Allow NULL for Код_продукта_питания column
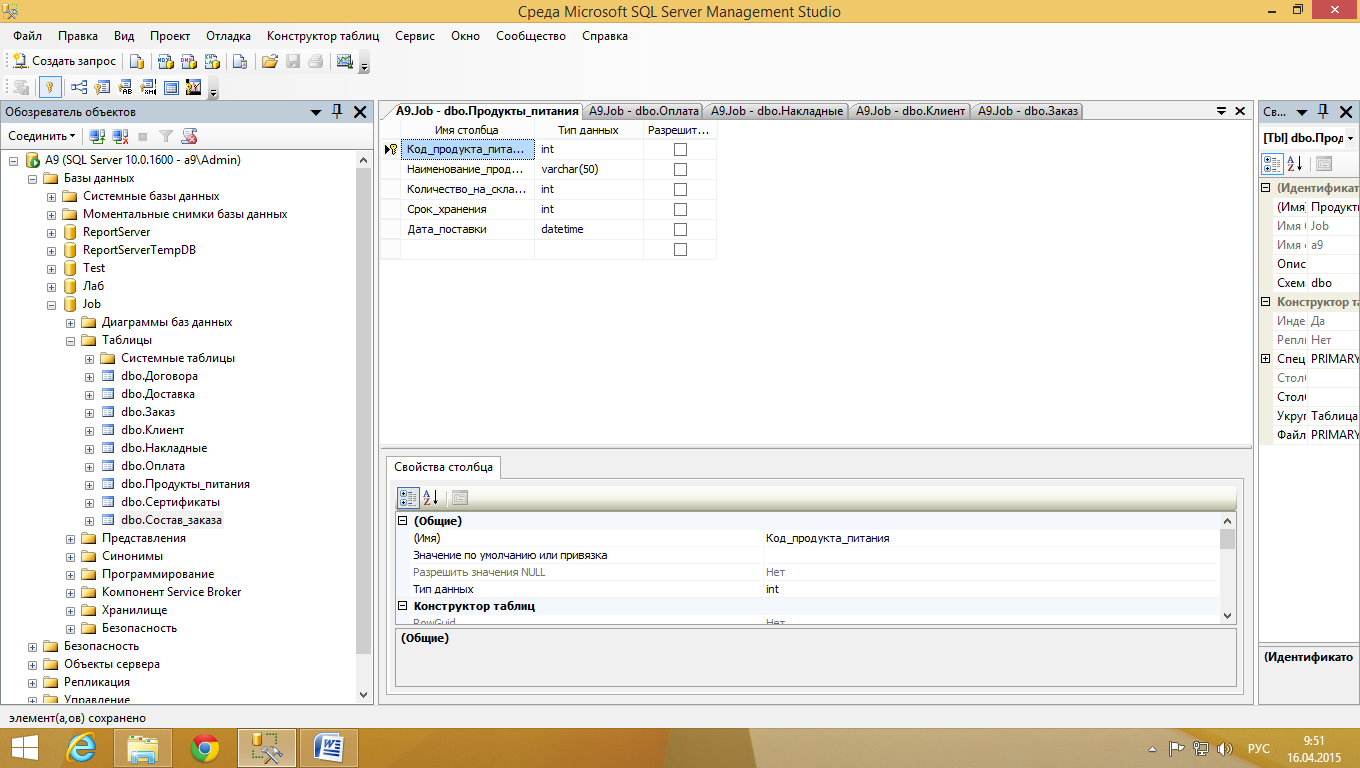This screenshot has width=1360, height=768. click(680, 149)
